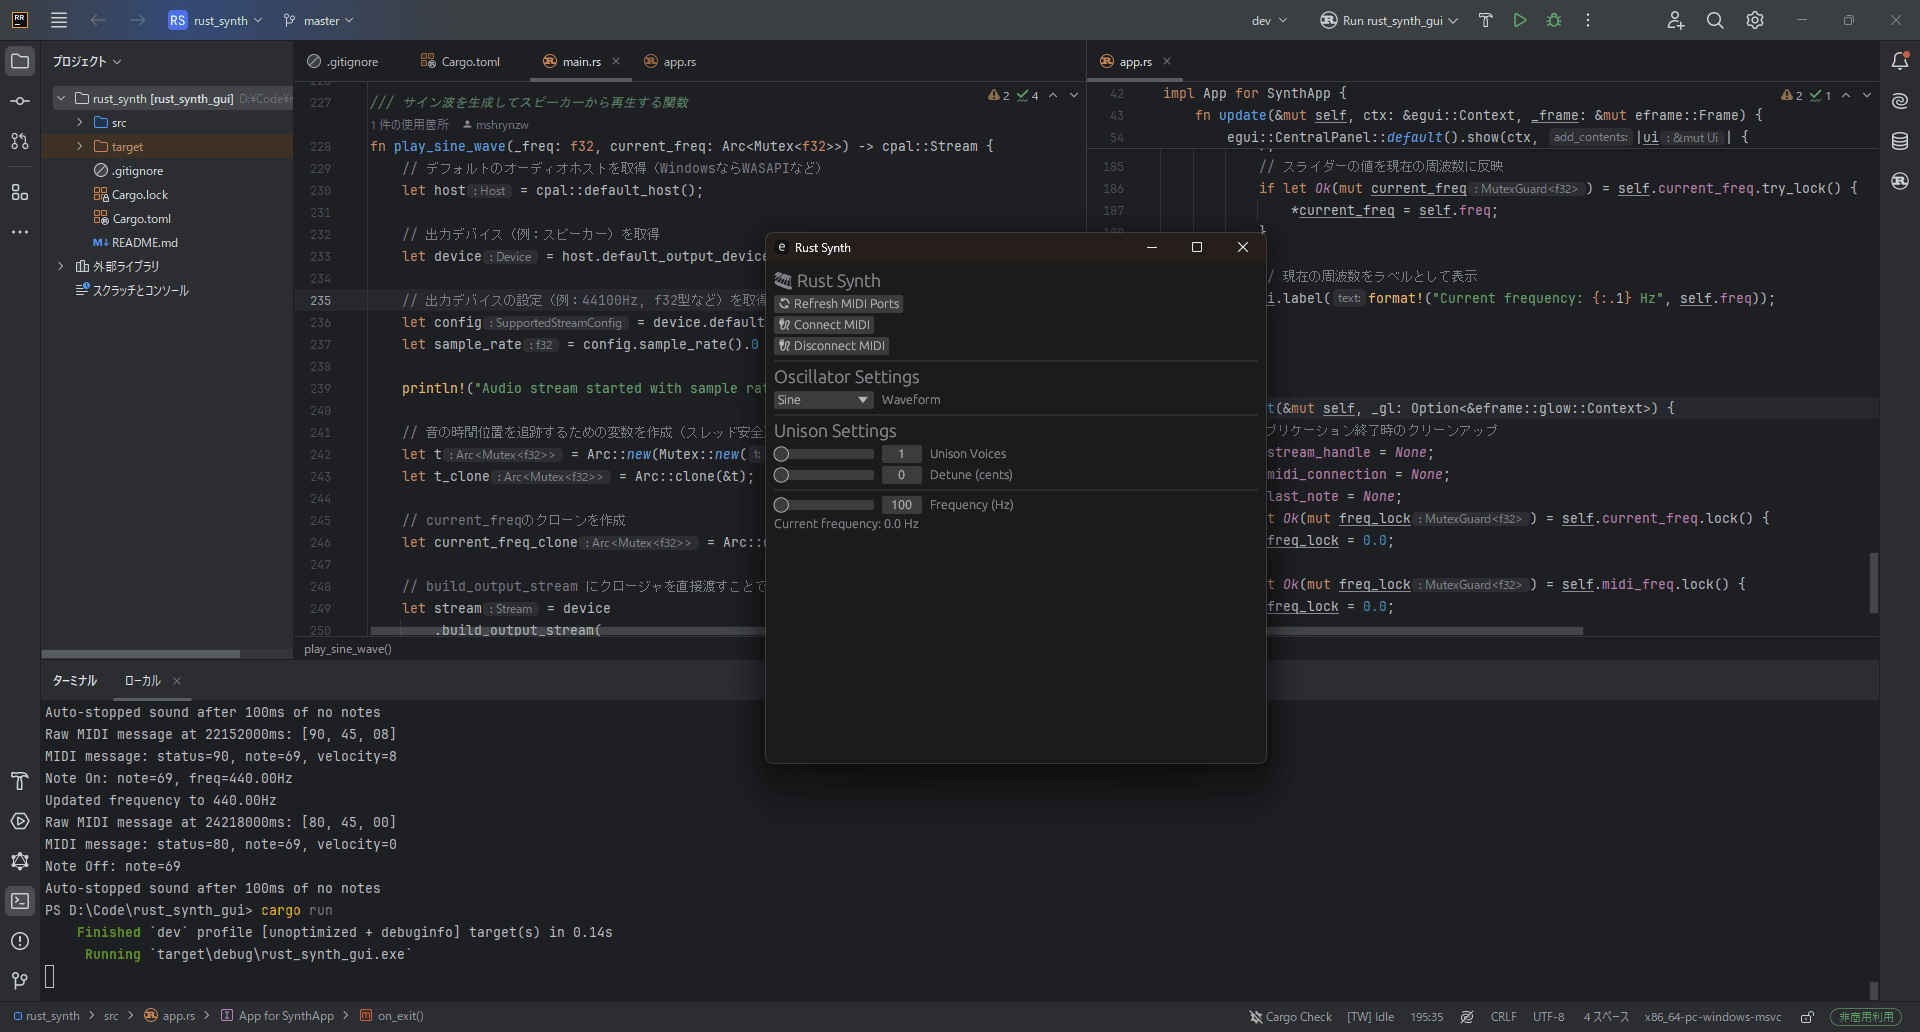Click CRLF line separator in status bar
Screen dimensions: 1920x1032
[x=1503, y=1017]
